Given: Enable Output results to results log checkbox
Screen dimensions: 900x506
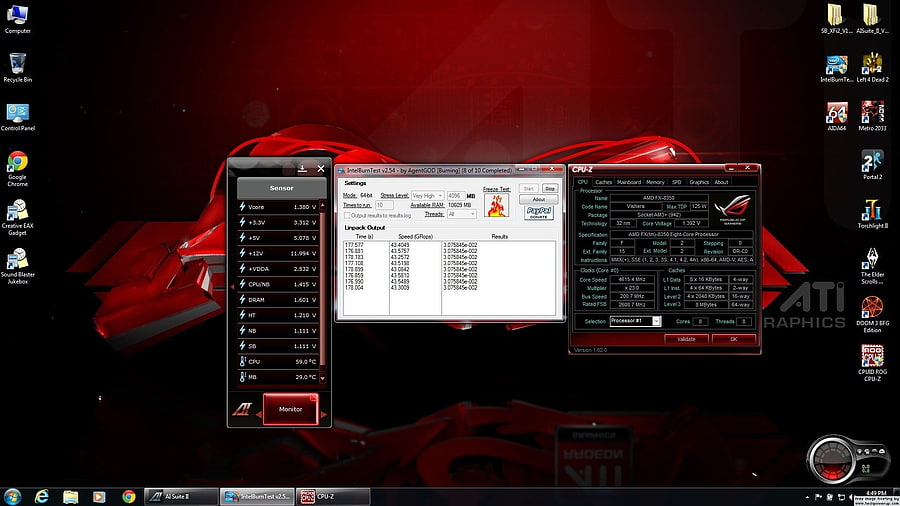Looking at the screenshot, I should click(347, 215).
